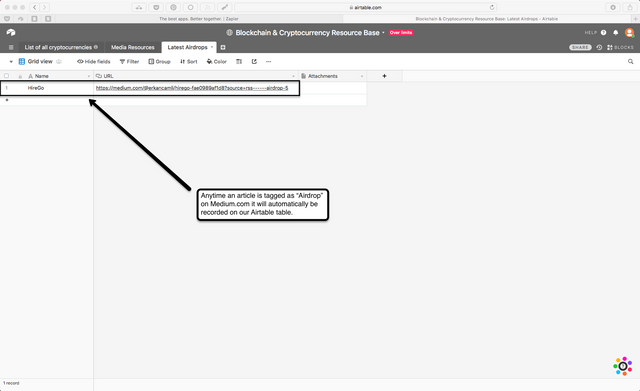Add a new table with plus icon
The height and width of the screenshot is (391, 640).
coord(223,47)
